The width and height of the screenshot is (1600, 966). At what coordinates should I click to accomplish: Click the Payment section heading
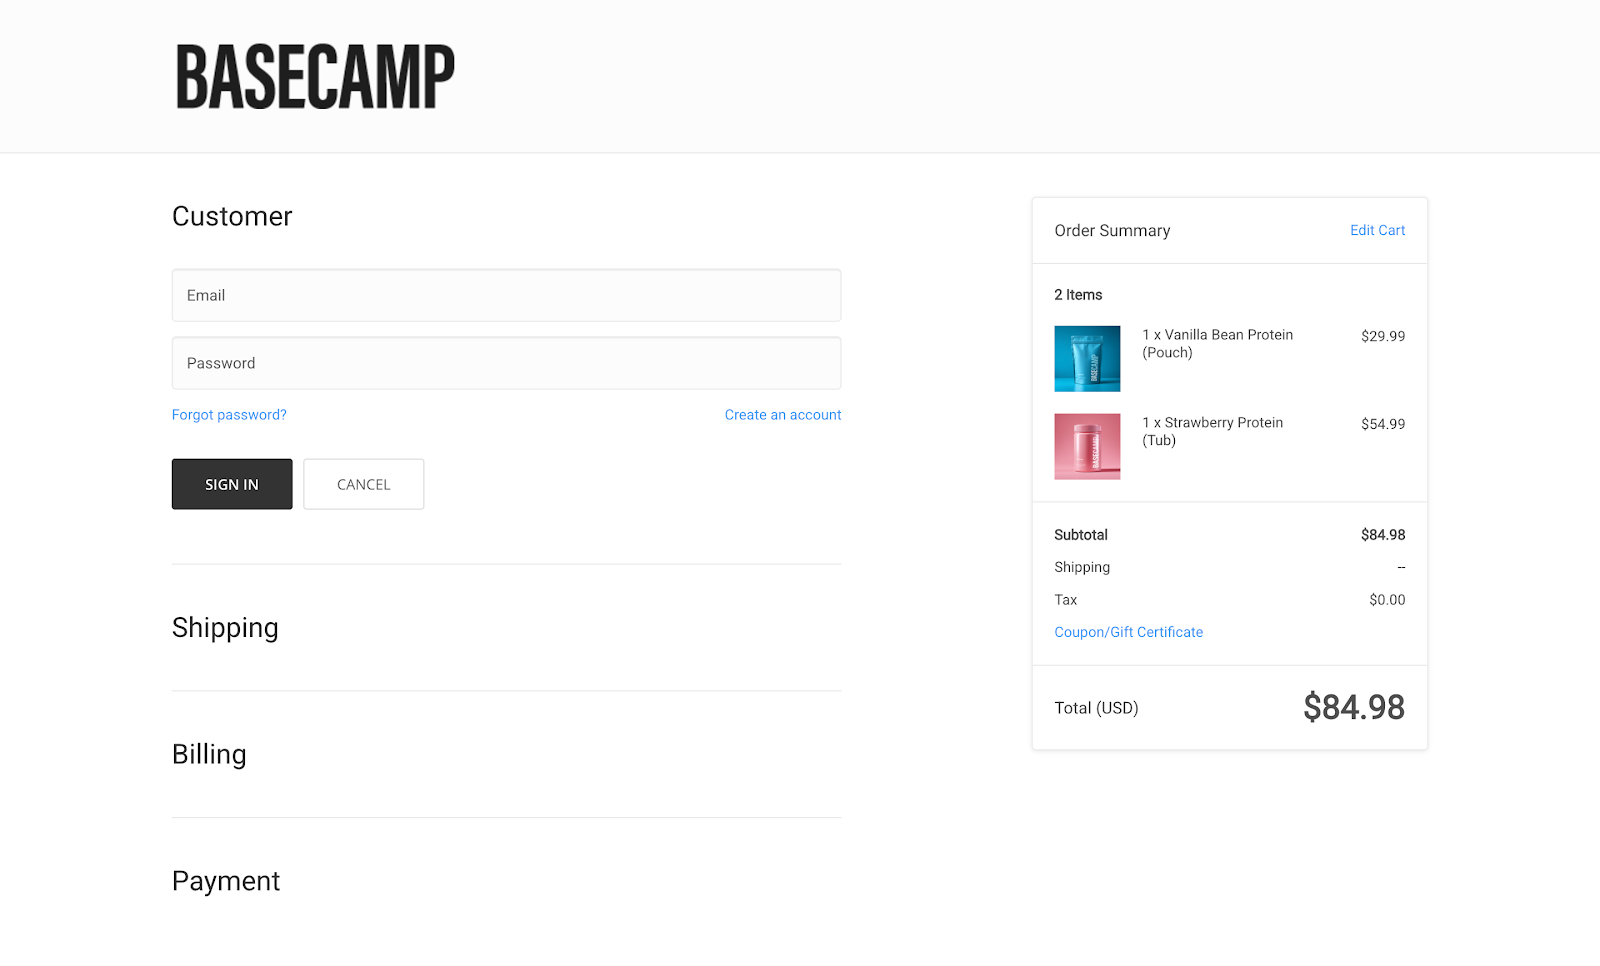(226, 881)
